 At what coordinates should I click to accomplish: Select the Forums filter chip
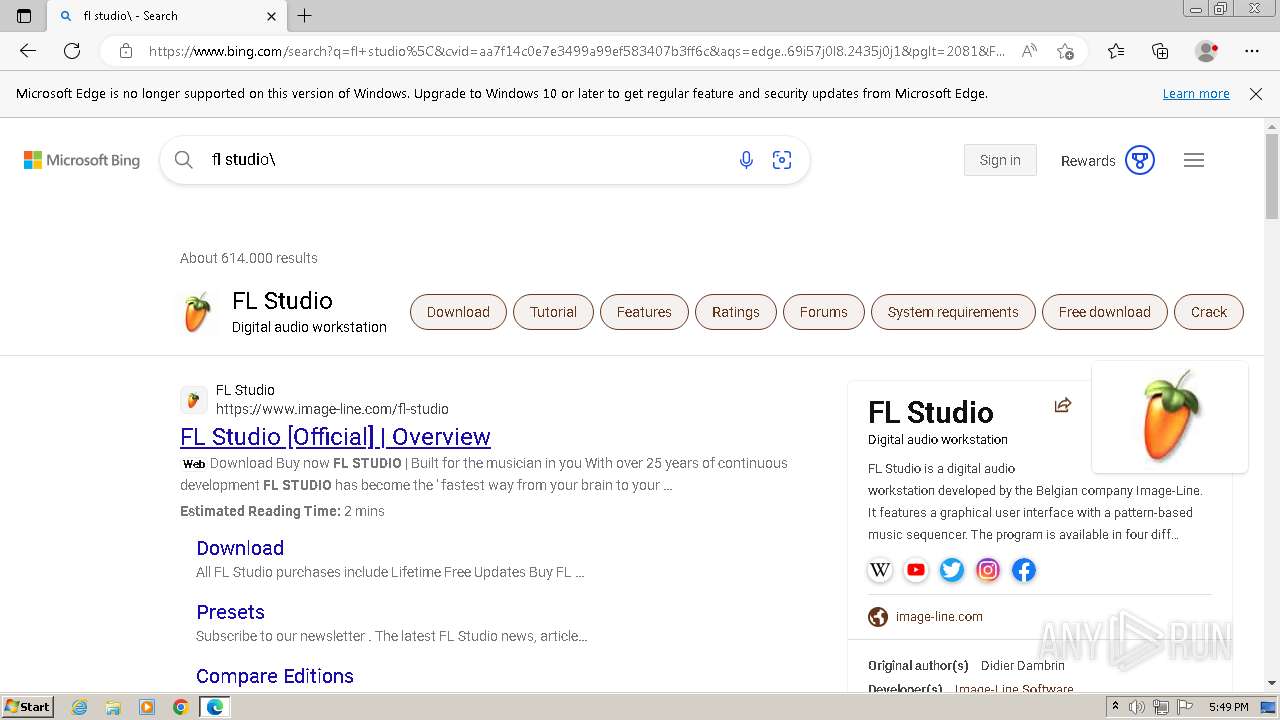[823, 312]
